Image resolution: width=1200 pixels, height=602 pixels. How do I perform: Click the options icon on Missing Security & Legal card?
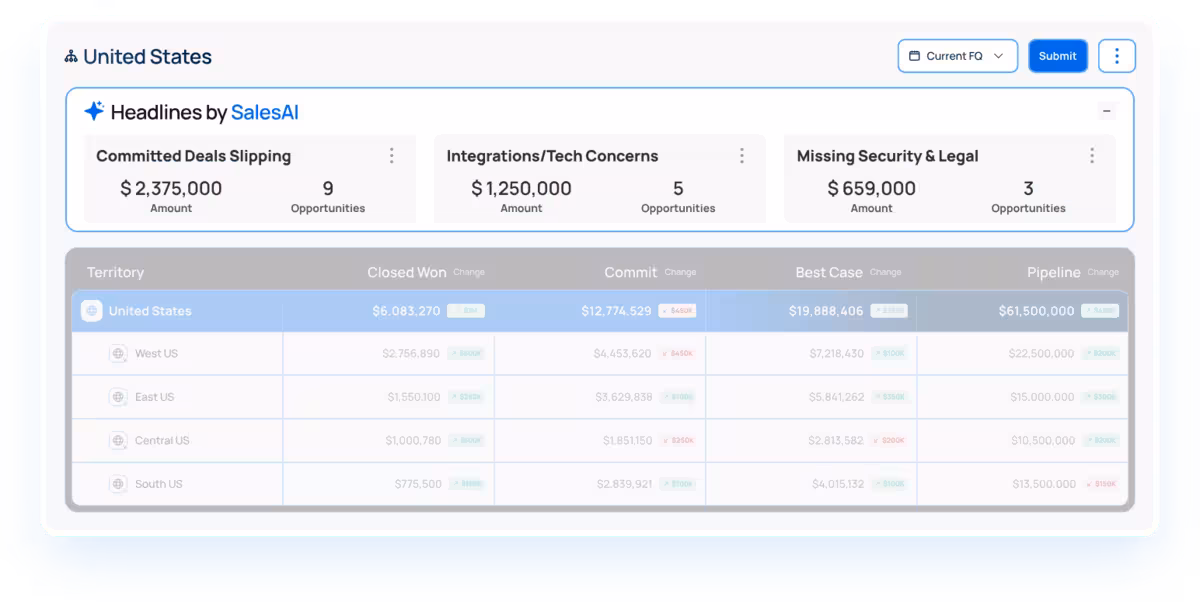(x=1092, y=155)
